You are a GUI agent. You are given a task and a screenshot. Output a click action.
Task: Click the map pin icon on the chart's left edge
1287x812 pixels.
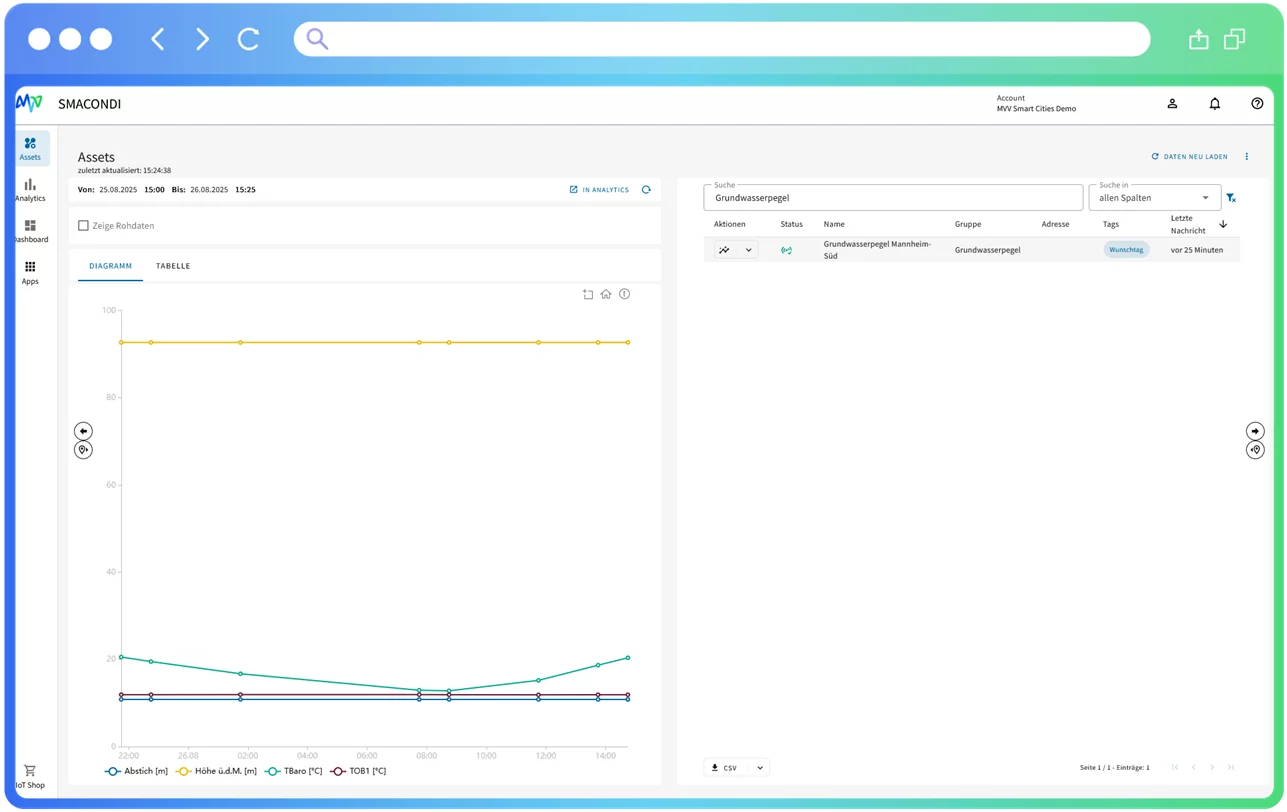(83, 450)
